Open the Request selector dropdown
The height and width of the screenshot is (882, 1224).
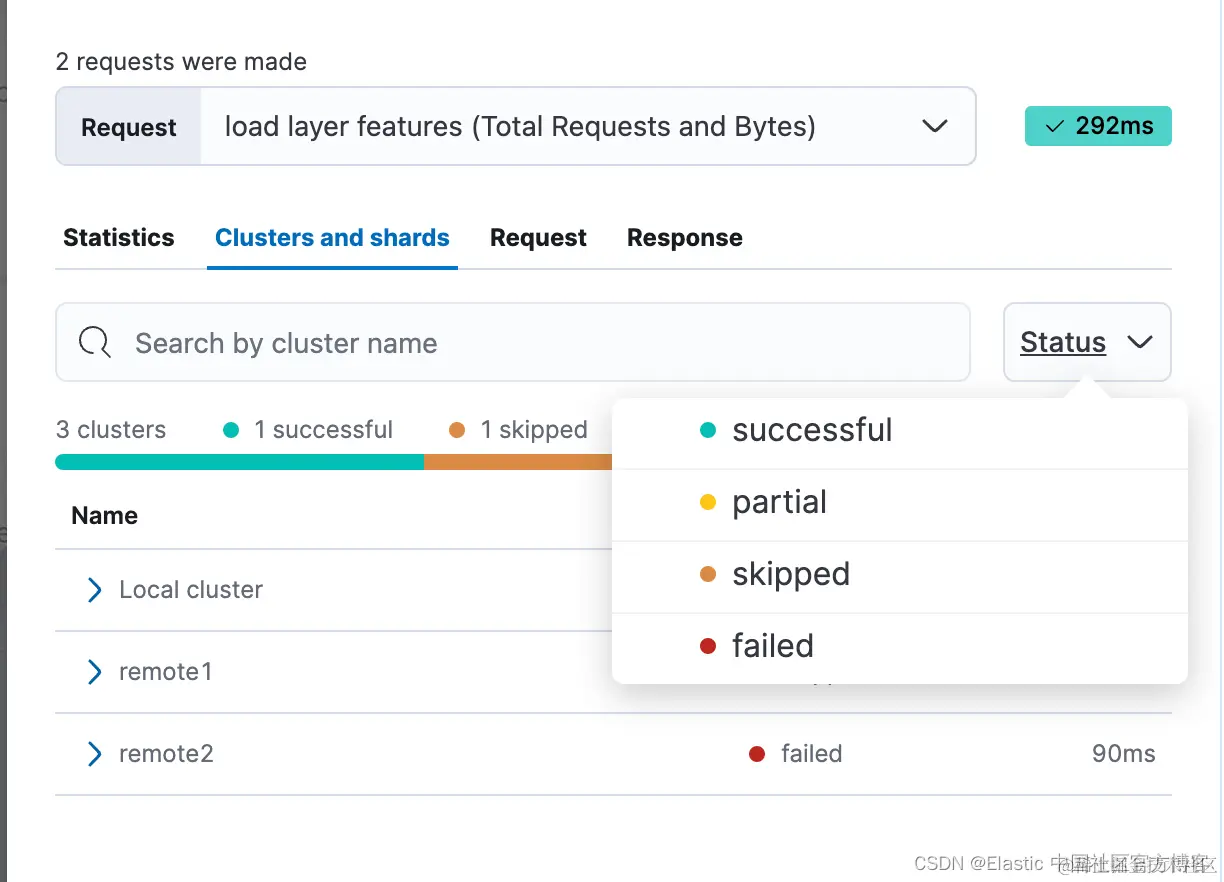pos(587,127)
